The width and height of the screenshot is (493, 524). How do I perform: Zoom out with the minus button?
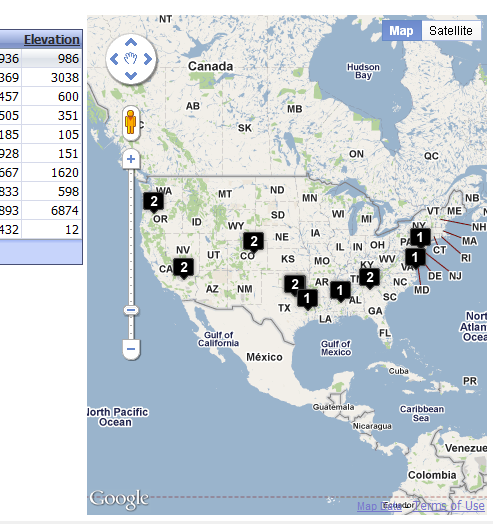tap(131, 349)
